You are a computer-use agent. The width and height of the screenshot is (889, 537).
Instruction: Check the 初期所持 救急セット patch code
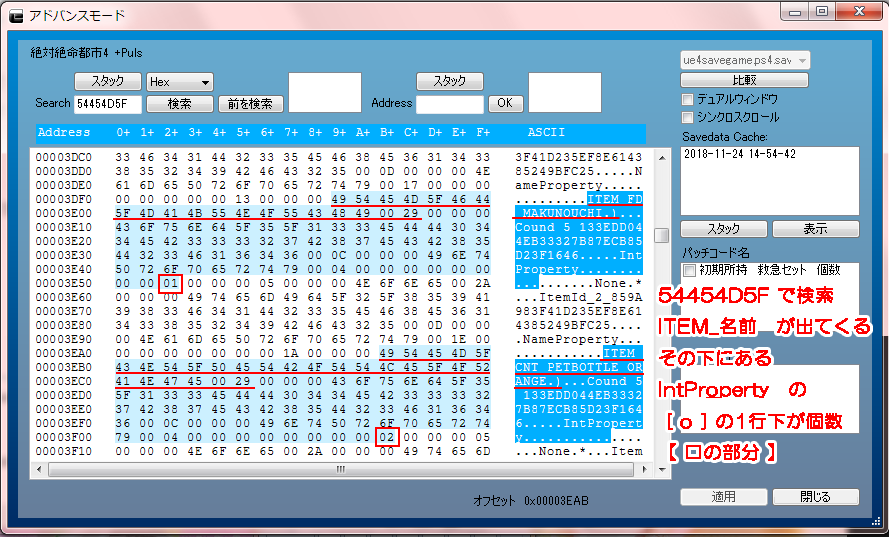tap(687, 270)
